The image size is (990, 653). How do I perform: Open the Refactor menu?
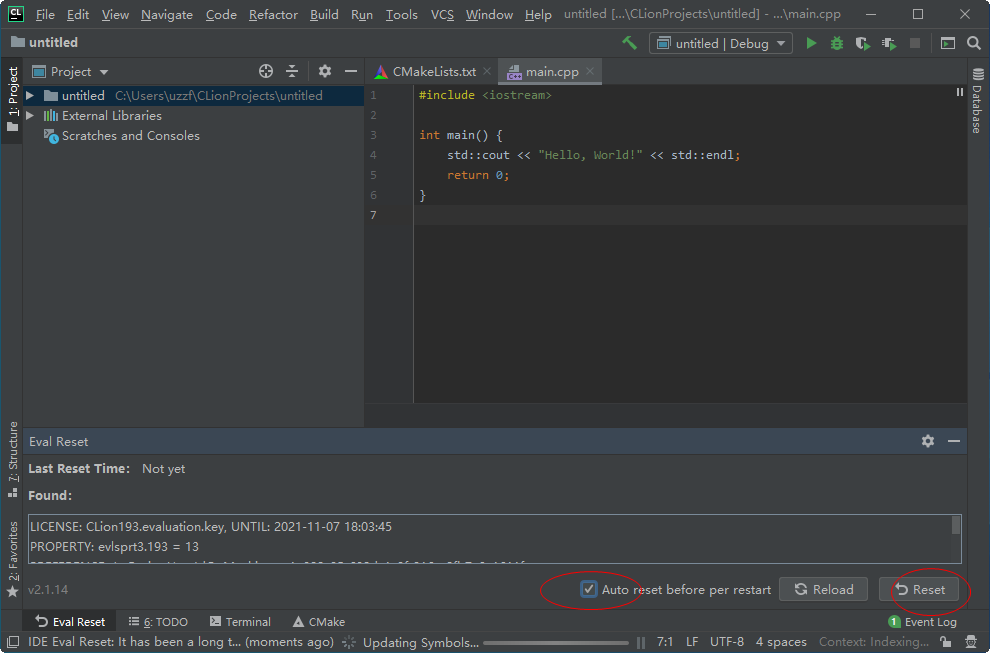[273, 15]
